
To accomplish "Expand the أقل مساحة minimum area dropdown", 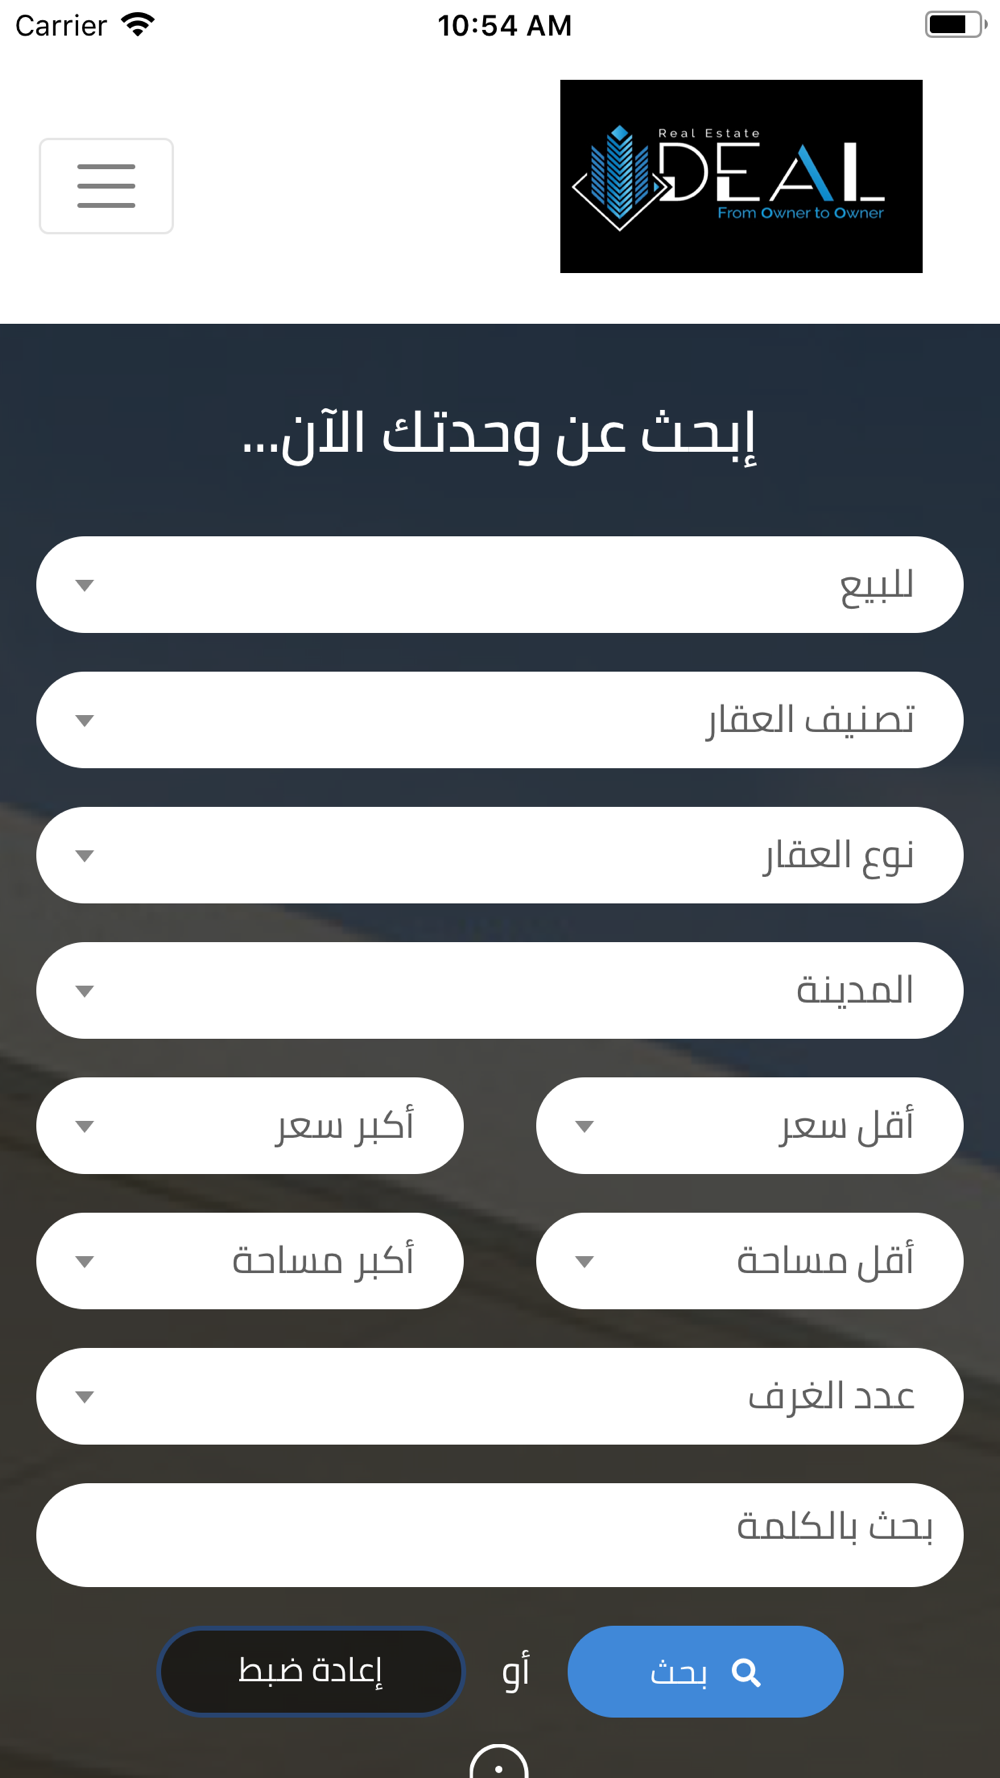I will pyautogui.click(x=750, y=1261).
